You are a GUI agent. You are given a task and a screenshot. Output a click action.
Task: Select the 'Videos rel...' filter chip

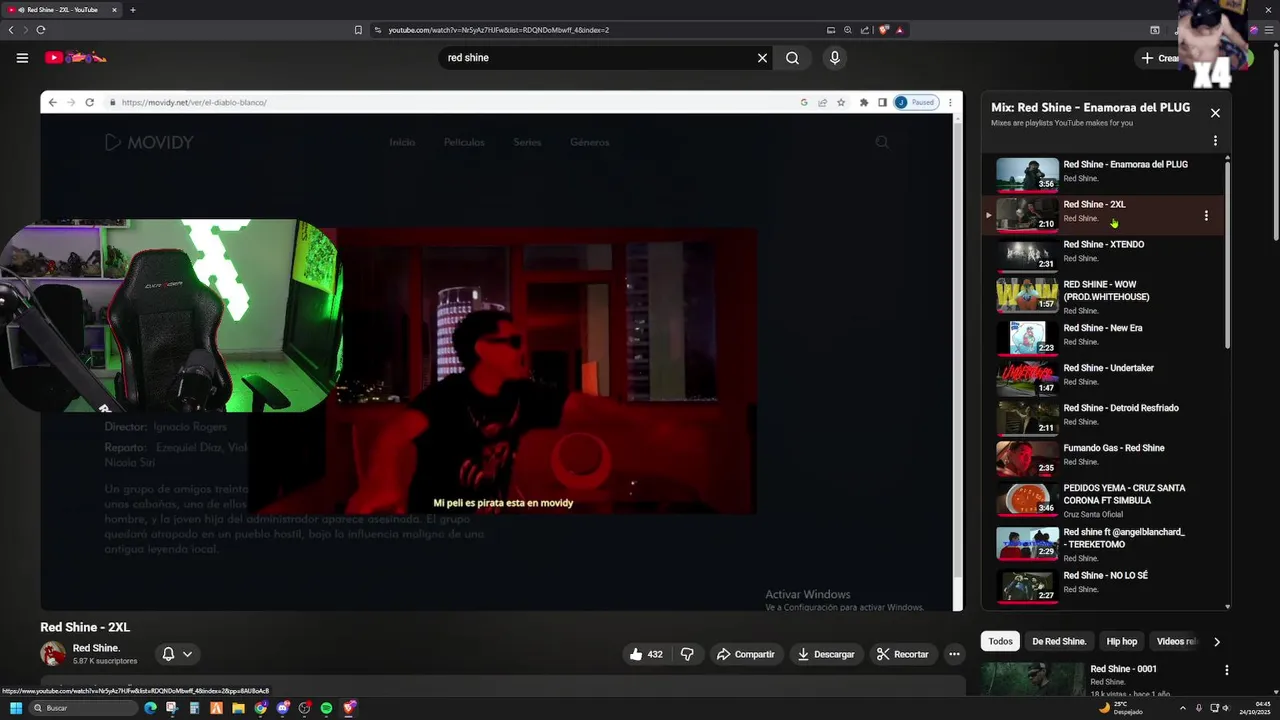pos(1176,642)
